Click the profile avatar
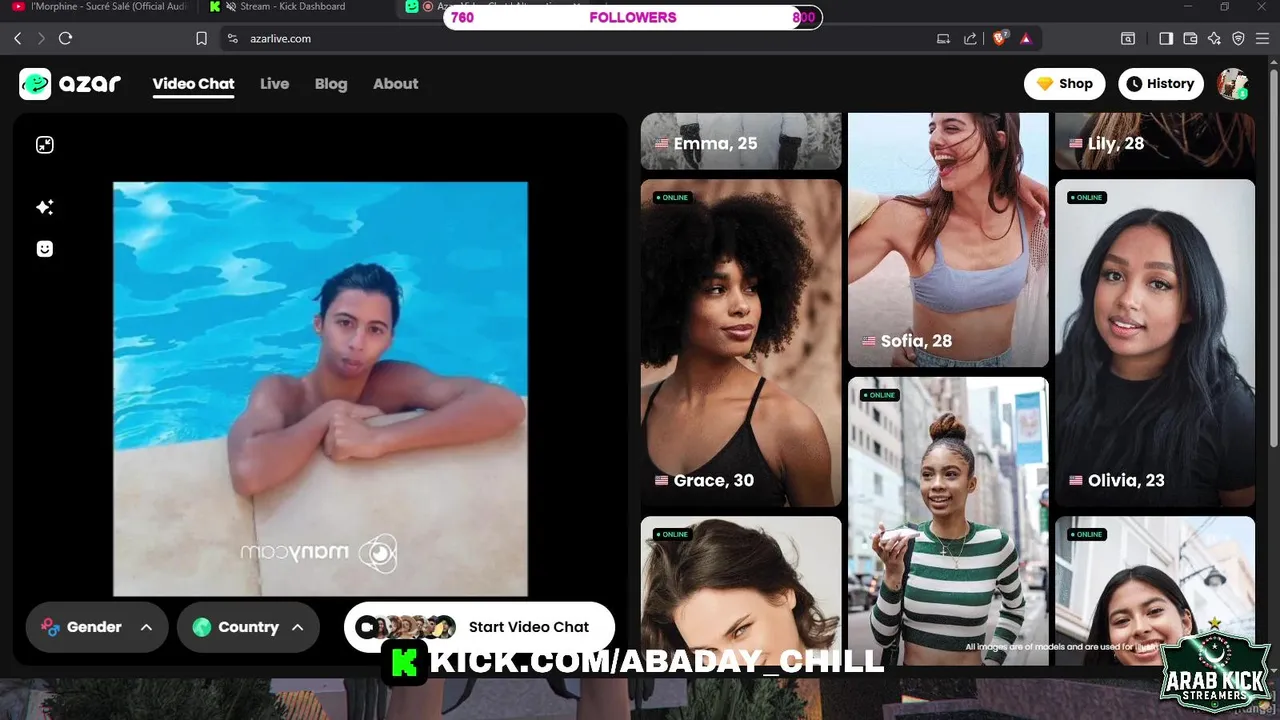Viewport: 1280px width, 720px height. (1232, 84)
